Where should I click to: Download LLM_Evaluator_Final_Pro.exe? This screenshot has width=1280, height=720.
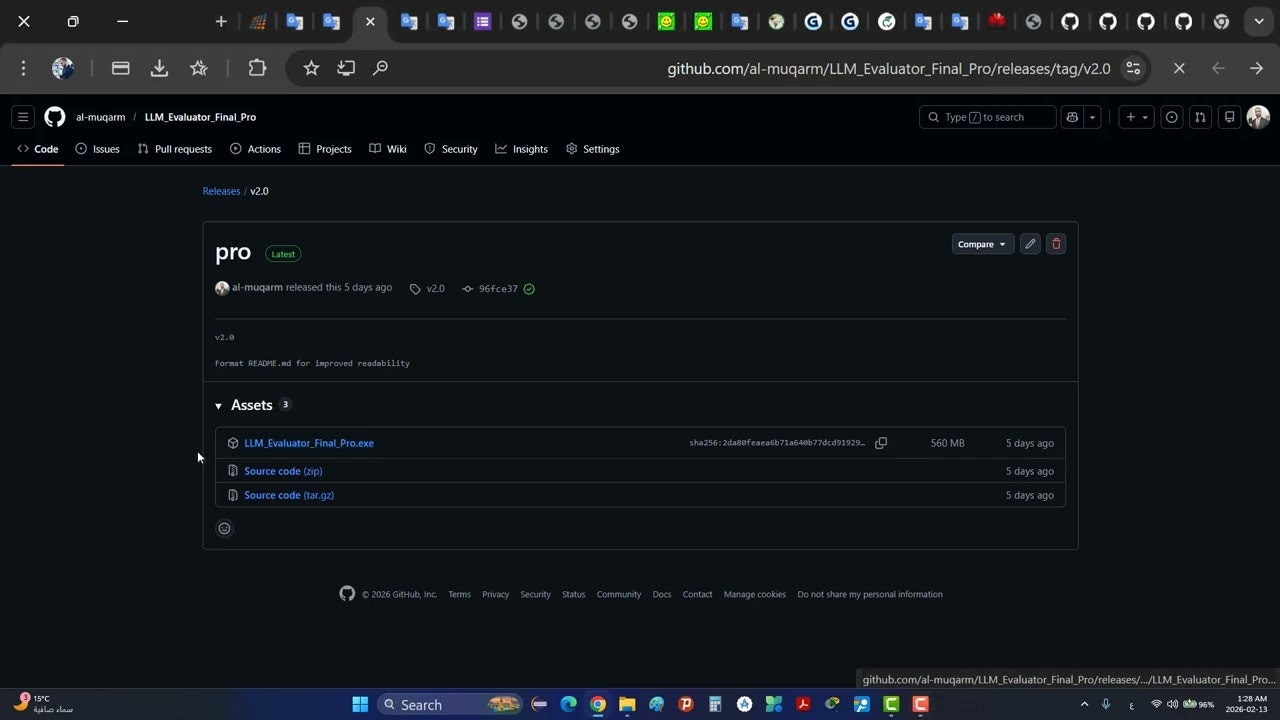pos(309,443)
